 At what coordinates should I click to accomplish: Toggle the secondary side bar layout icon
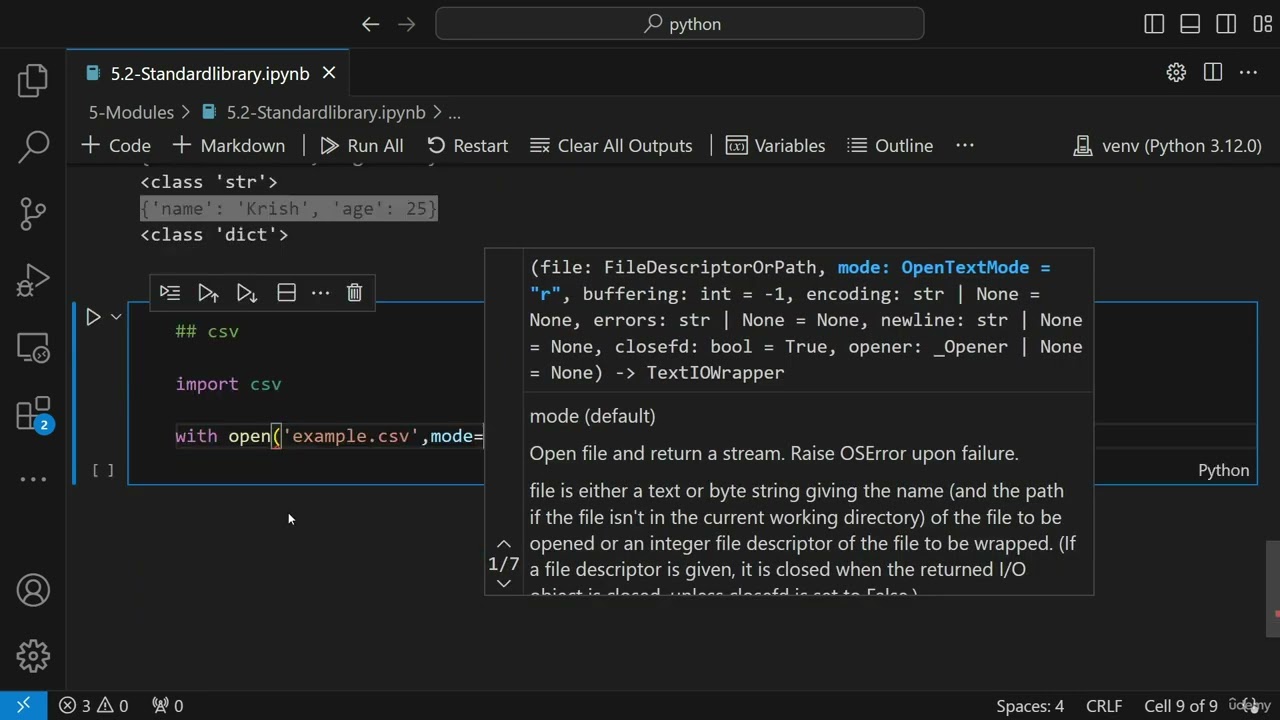pos(1226,24)
